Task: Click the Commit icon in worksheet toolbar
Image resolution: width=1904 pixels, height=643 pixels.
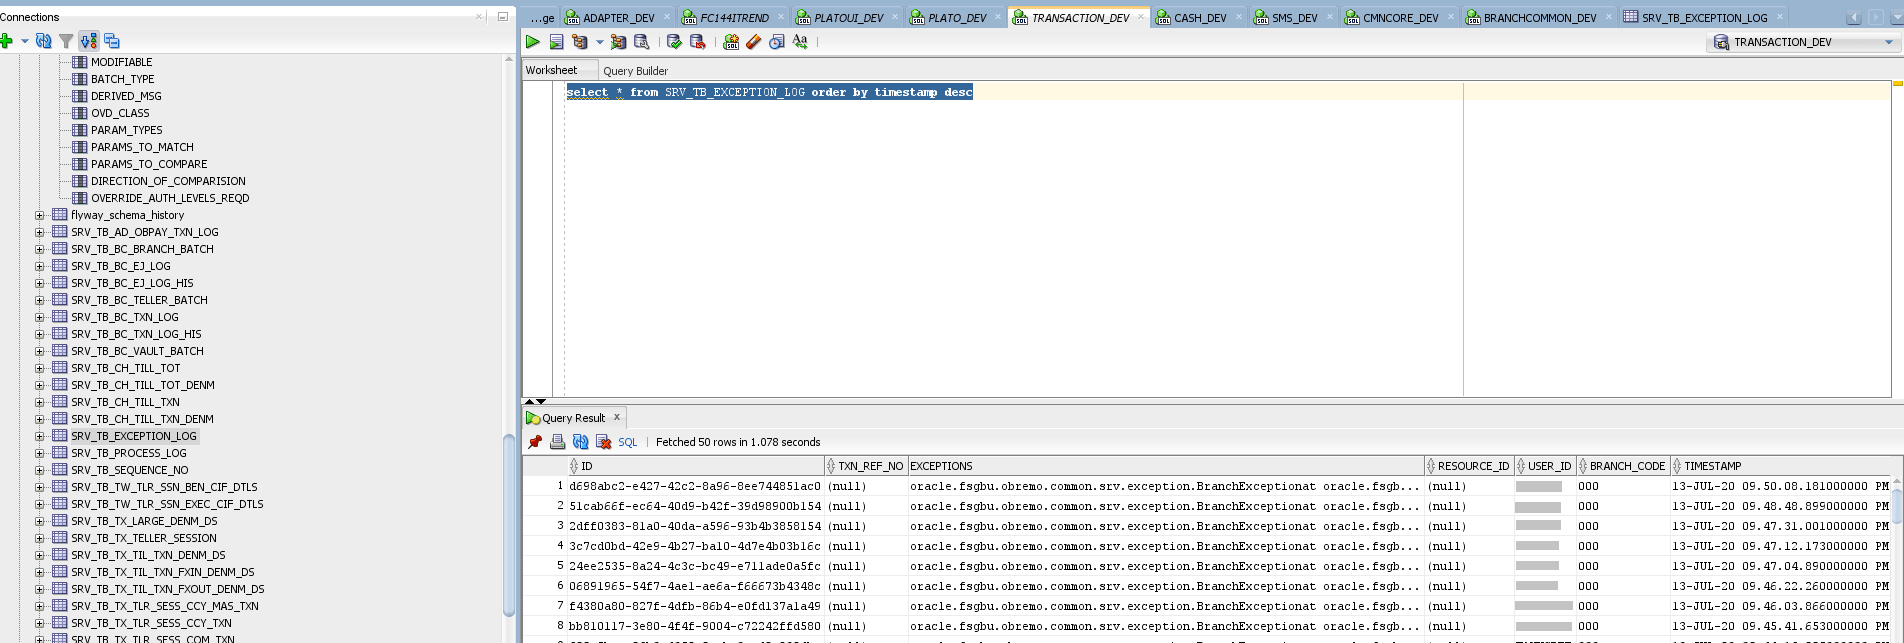Action: tap(674, 42)
